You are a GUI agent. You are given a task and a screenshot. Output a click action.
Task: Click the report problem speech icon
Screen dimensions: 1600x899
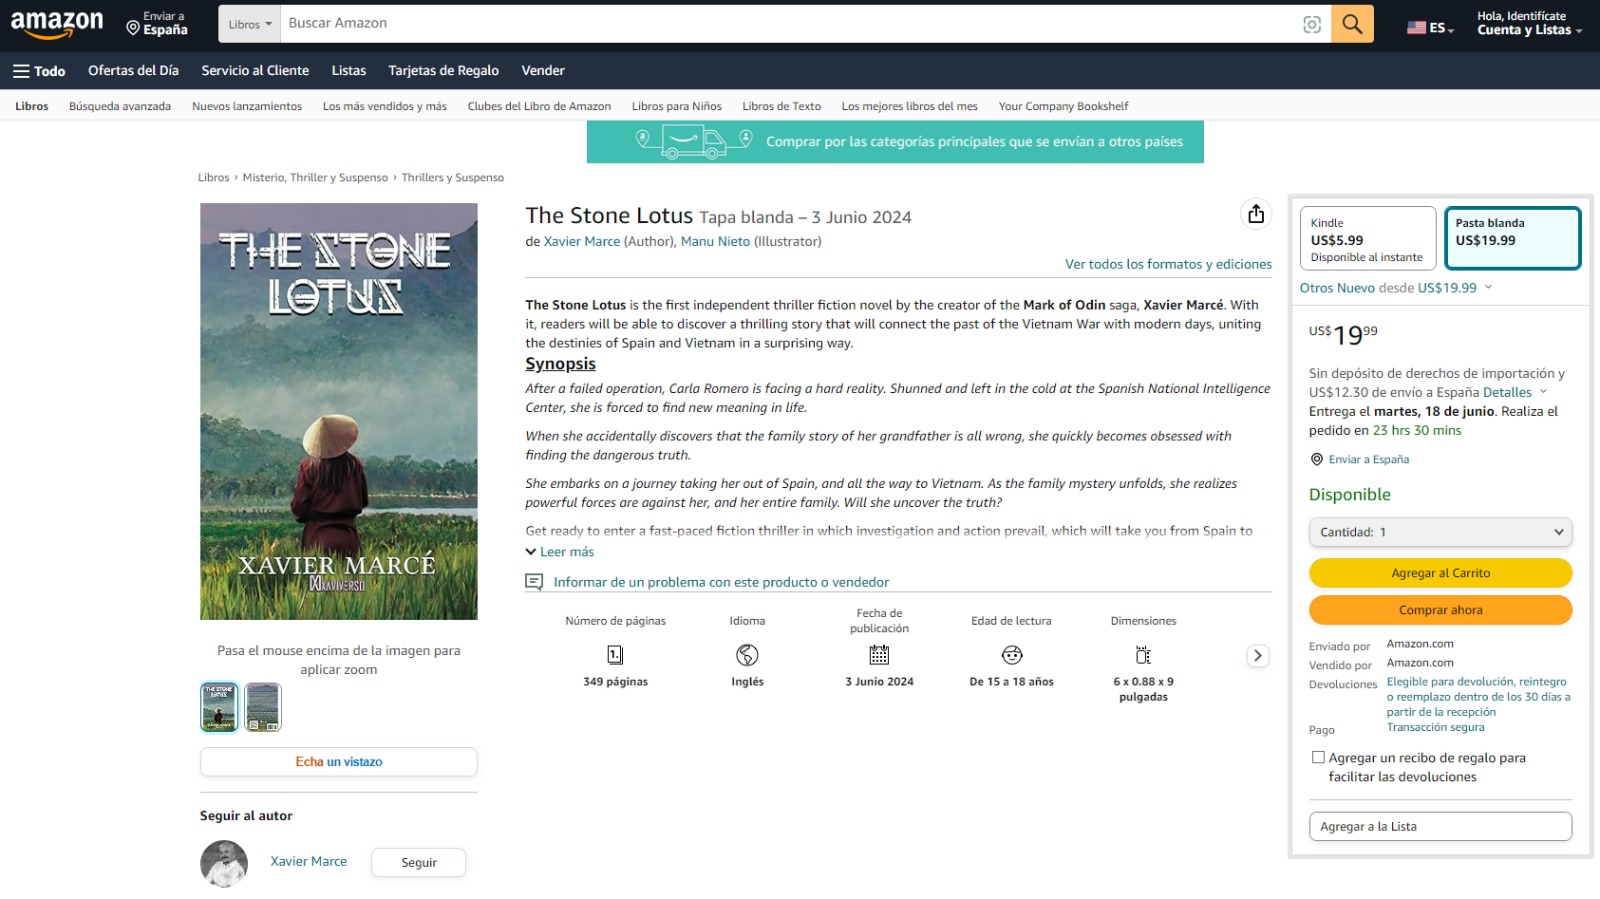[x=535, y=582]
